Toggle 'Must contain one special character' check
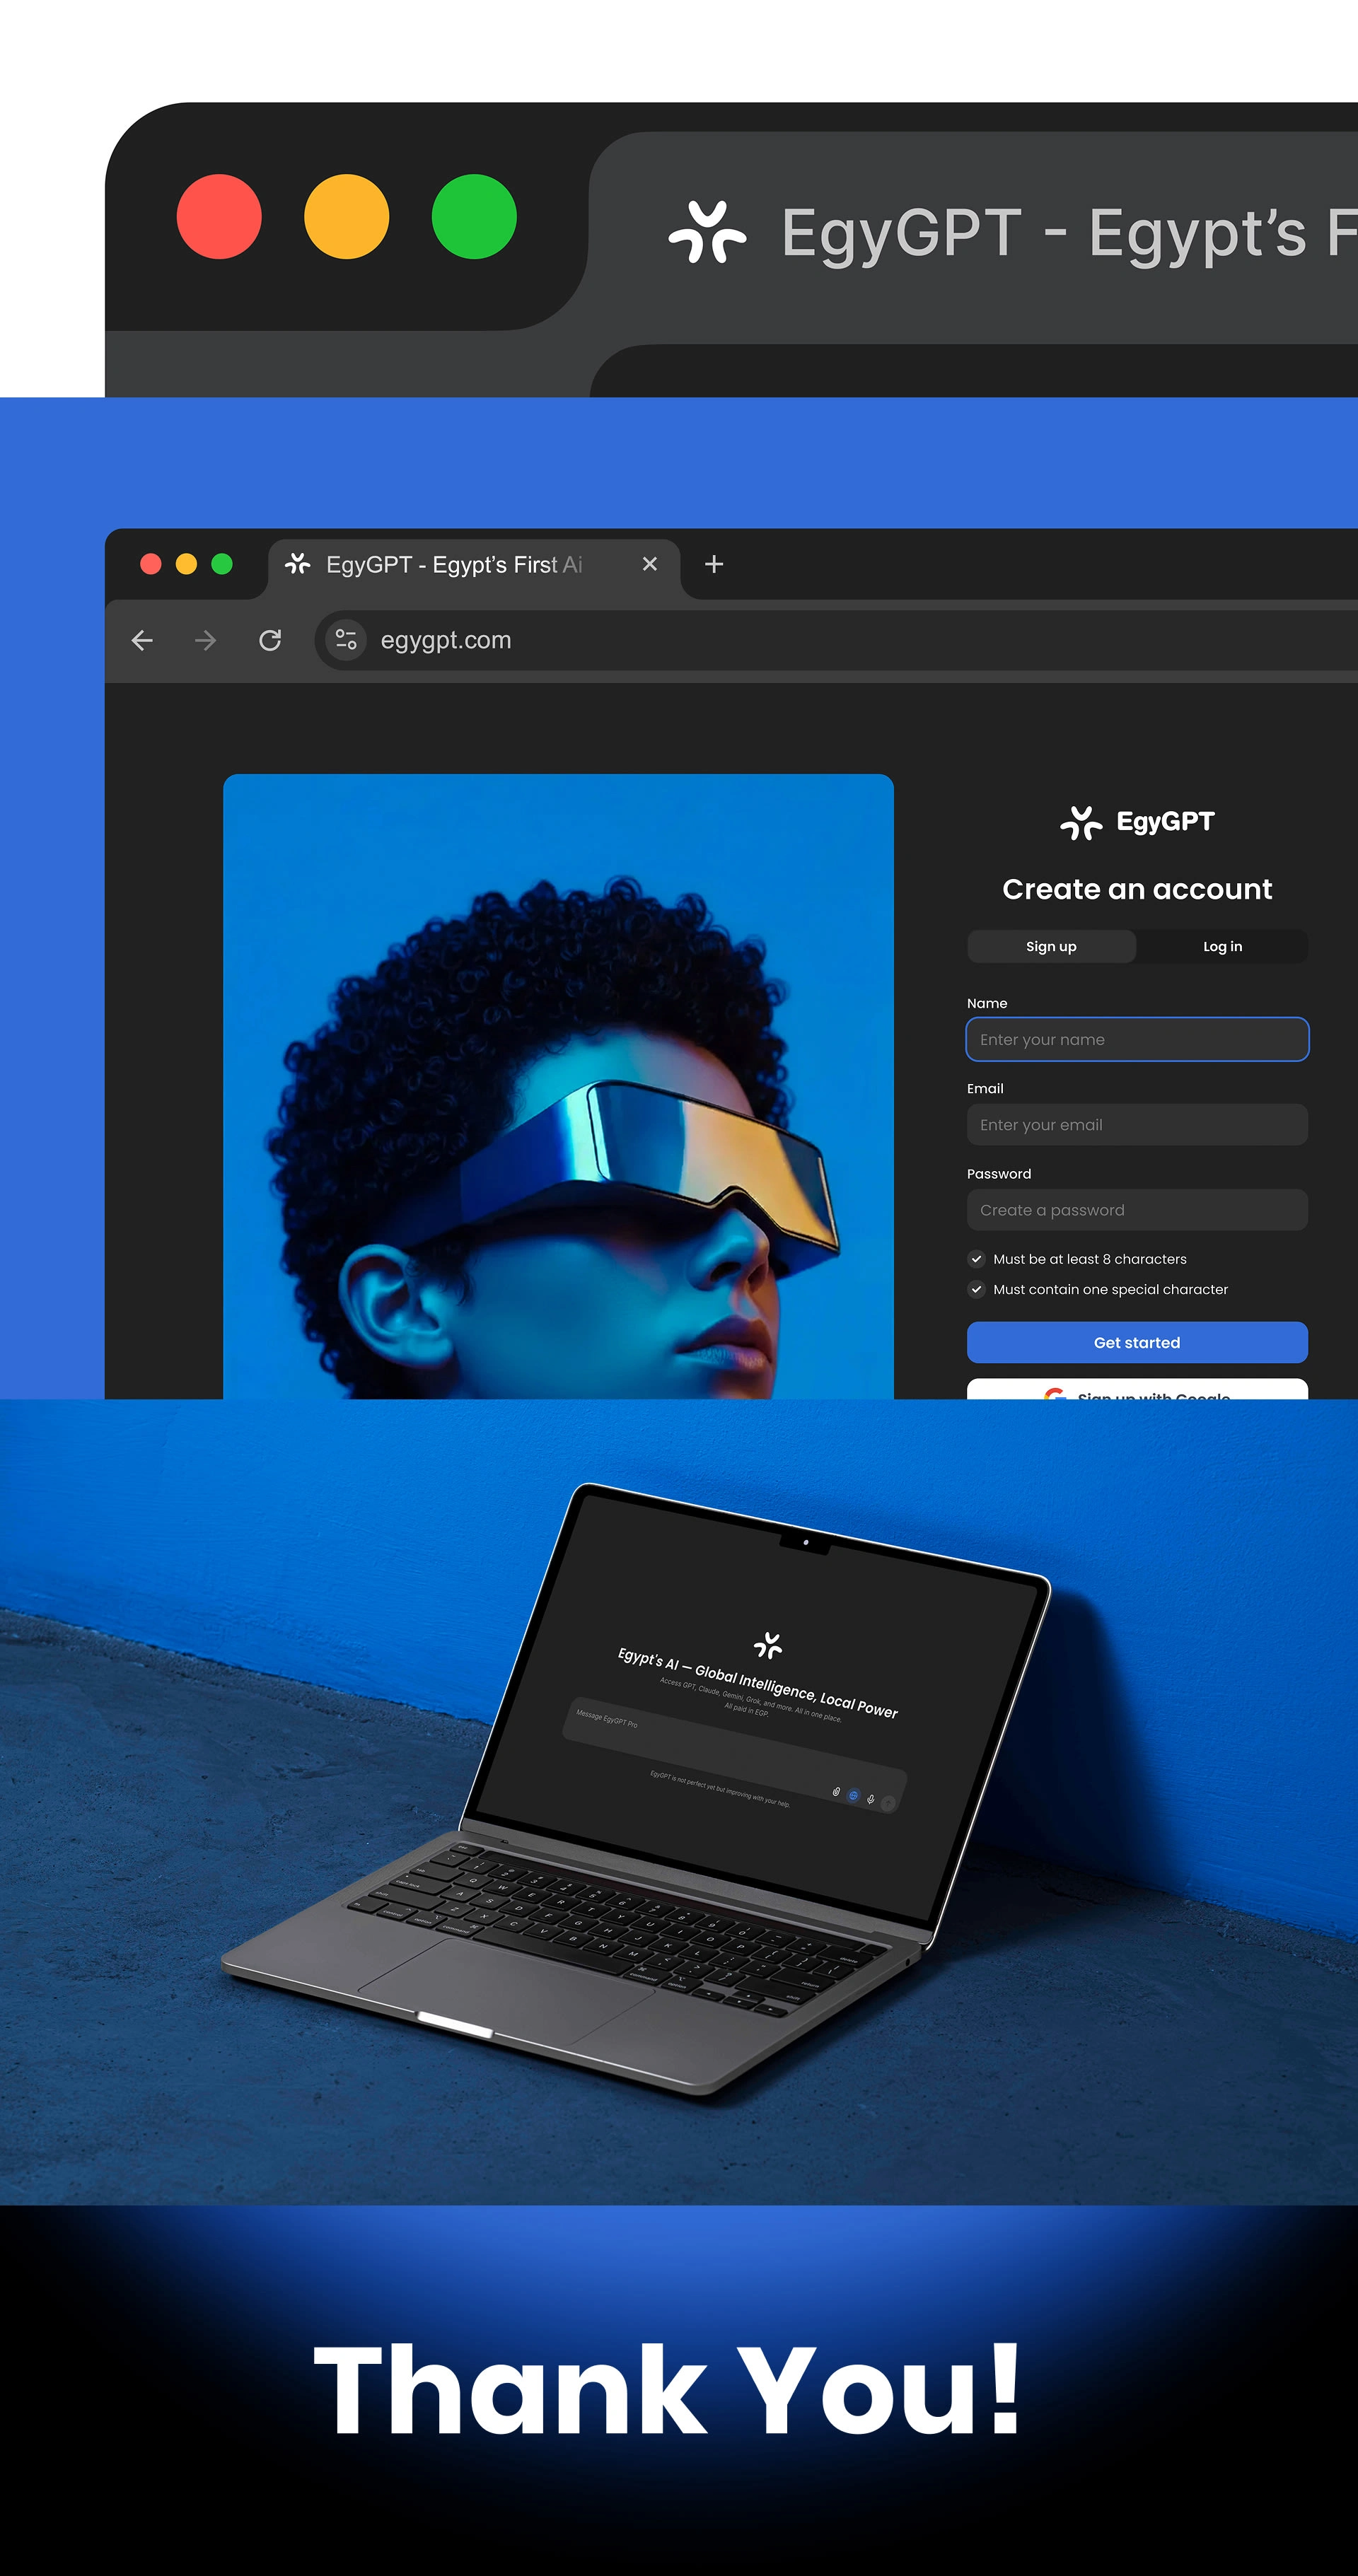The width and height of the screenshot is (1358, 2576). coord(976,1289)
